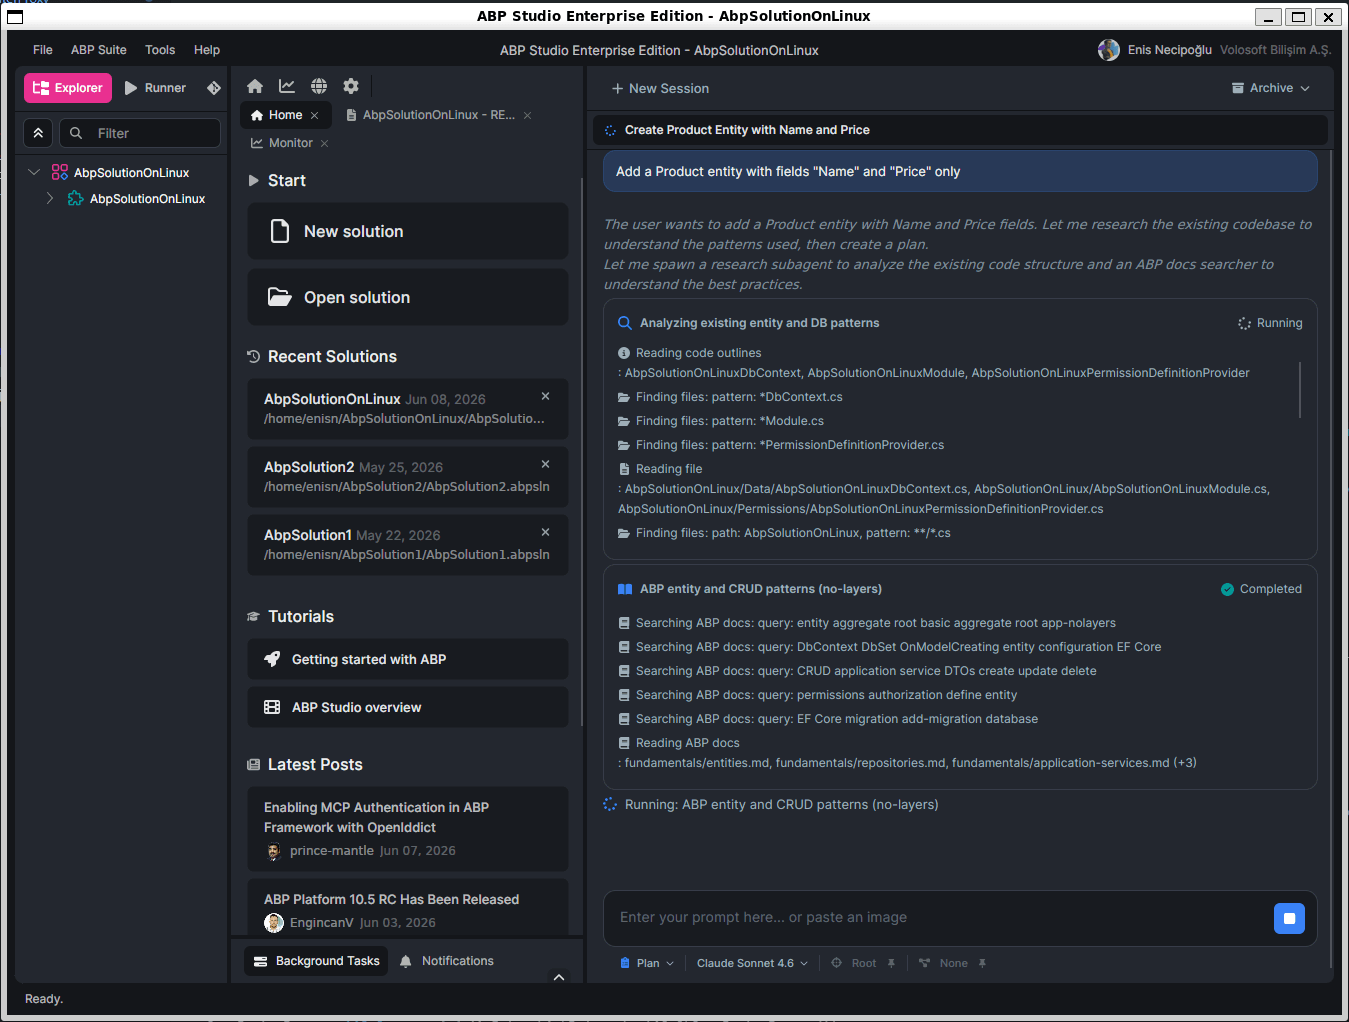The image size is (1349, 1022).
Task: Click the magnifier icon of Analyzing existing entity
Action: click(624, 323)
